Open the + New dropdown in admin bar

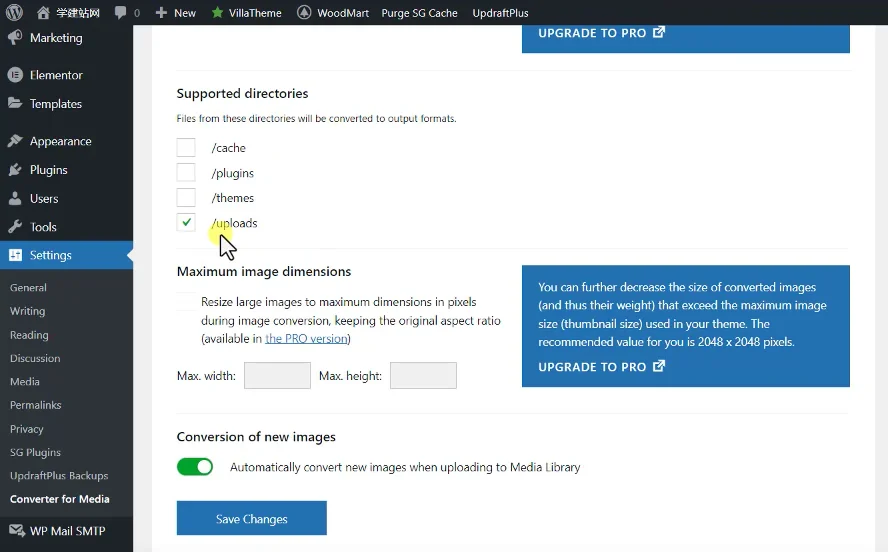(x=176, y=13)
